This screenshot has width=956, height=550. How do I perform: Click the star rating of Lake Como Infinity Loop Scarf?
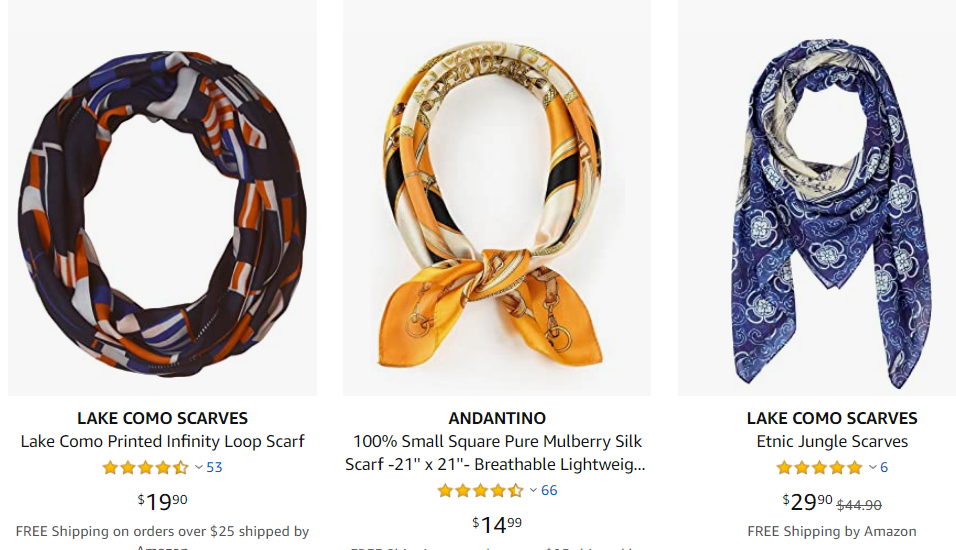point(145,468)
